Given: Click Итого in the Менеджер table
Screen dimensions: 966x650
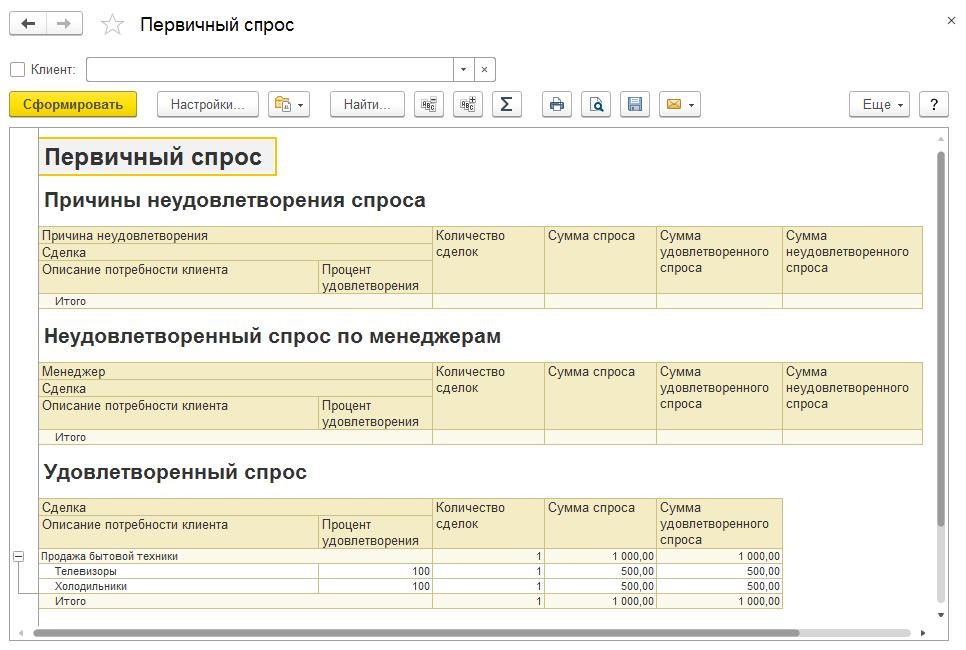Looking at the screenshot, I should pos(236,437).
